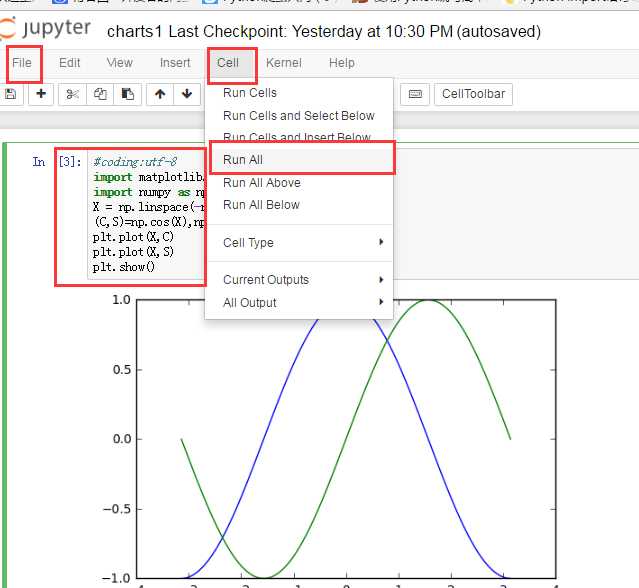Open the command palette keyboard icon
Screen dimensions: 639x588
[415, 94]
